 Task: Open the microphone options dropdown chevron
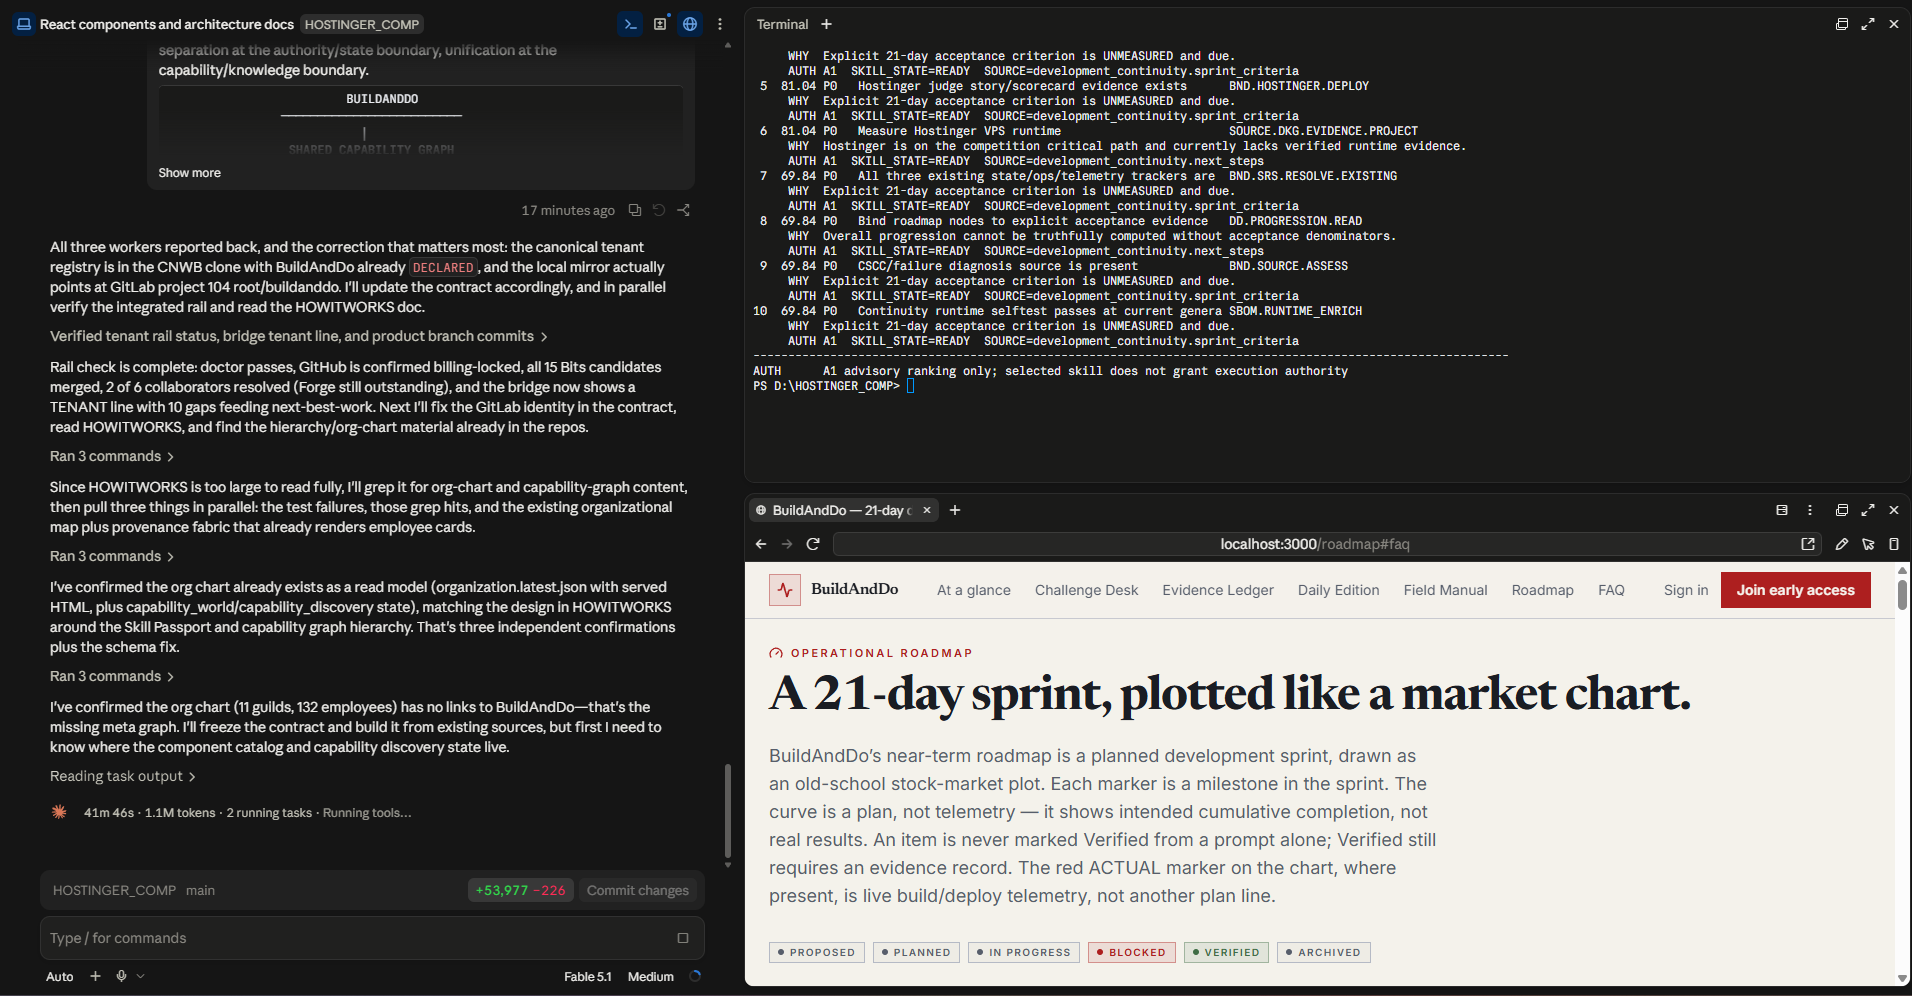click(x=140, y=976)
